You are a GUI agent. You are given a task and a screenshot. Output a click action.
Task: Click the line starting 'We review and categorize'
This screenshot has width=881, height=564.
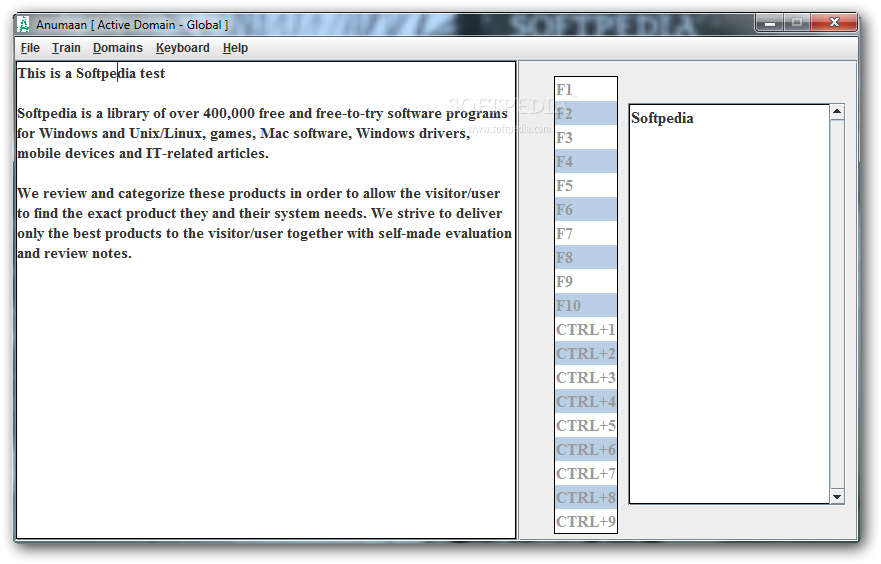[258, 194]
